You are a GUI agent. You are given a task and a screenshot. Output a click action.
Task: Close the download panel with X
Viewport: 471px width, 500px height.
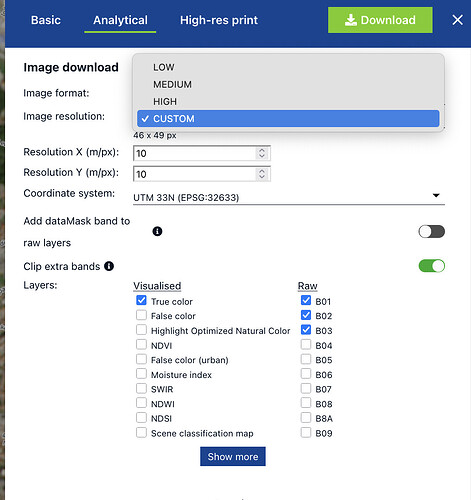(x=457, y=20)
